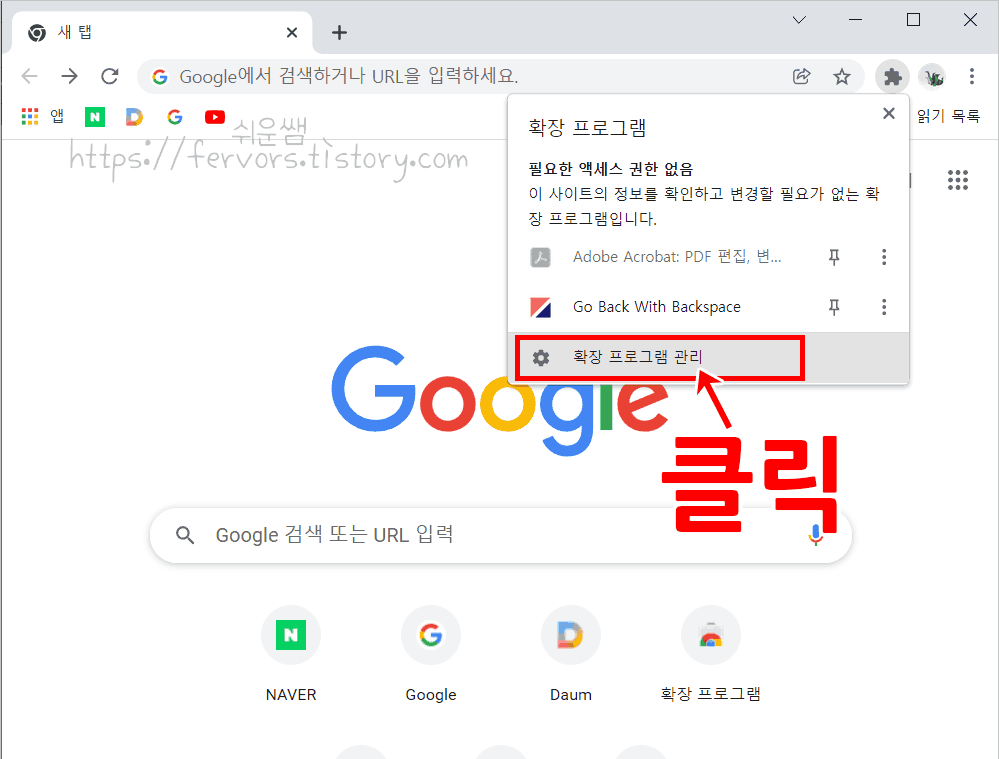Open Chrome's three-dot main menu
The height and width of the screenshot is (759, 999).
coord(972,76)
